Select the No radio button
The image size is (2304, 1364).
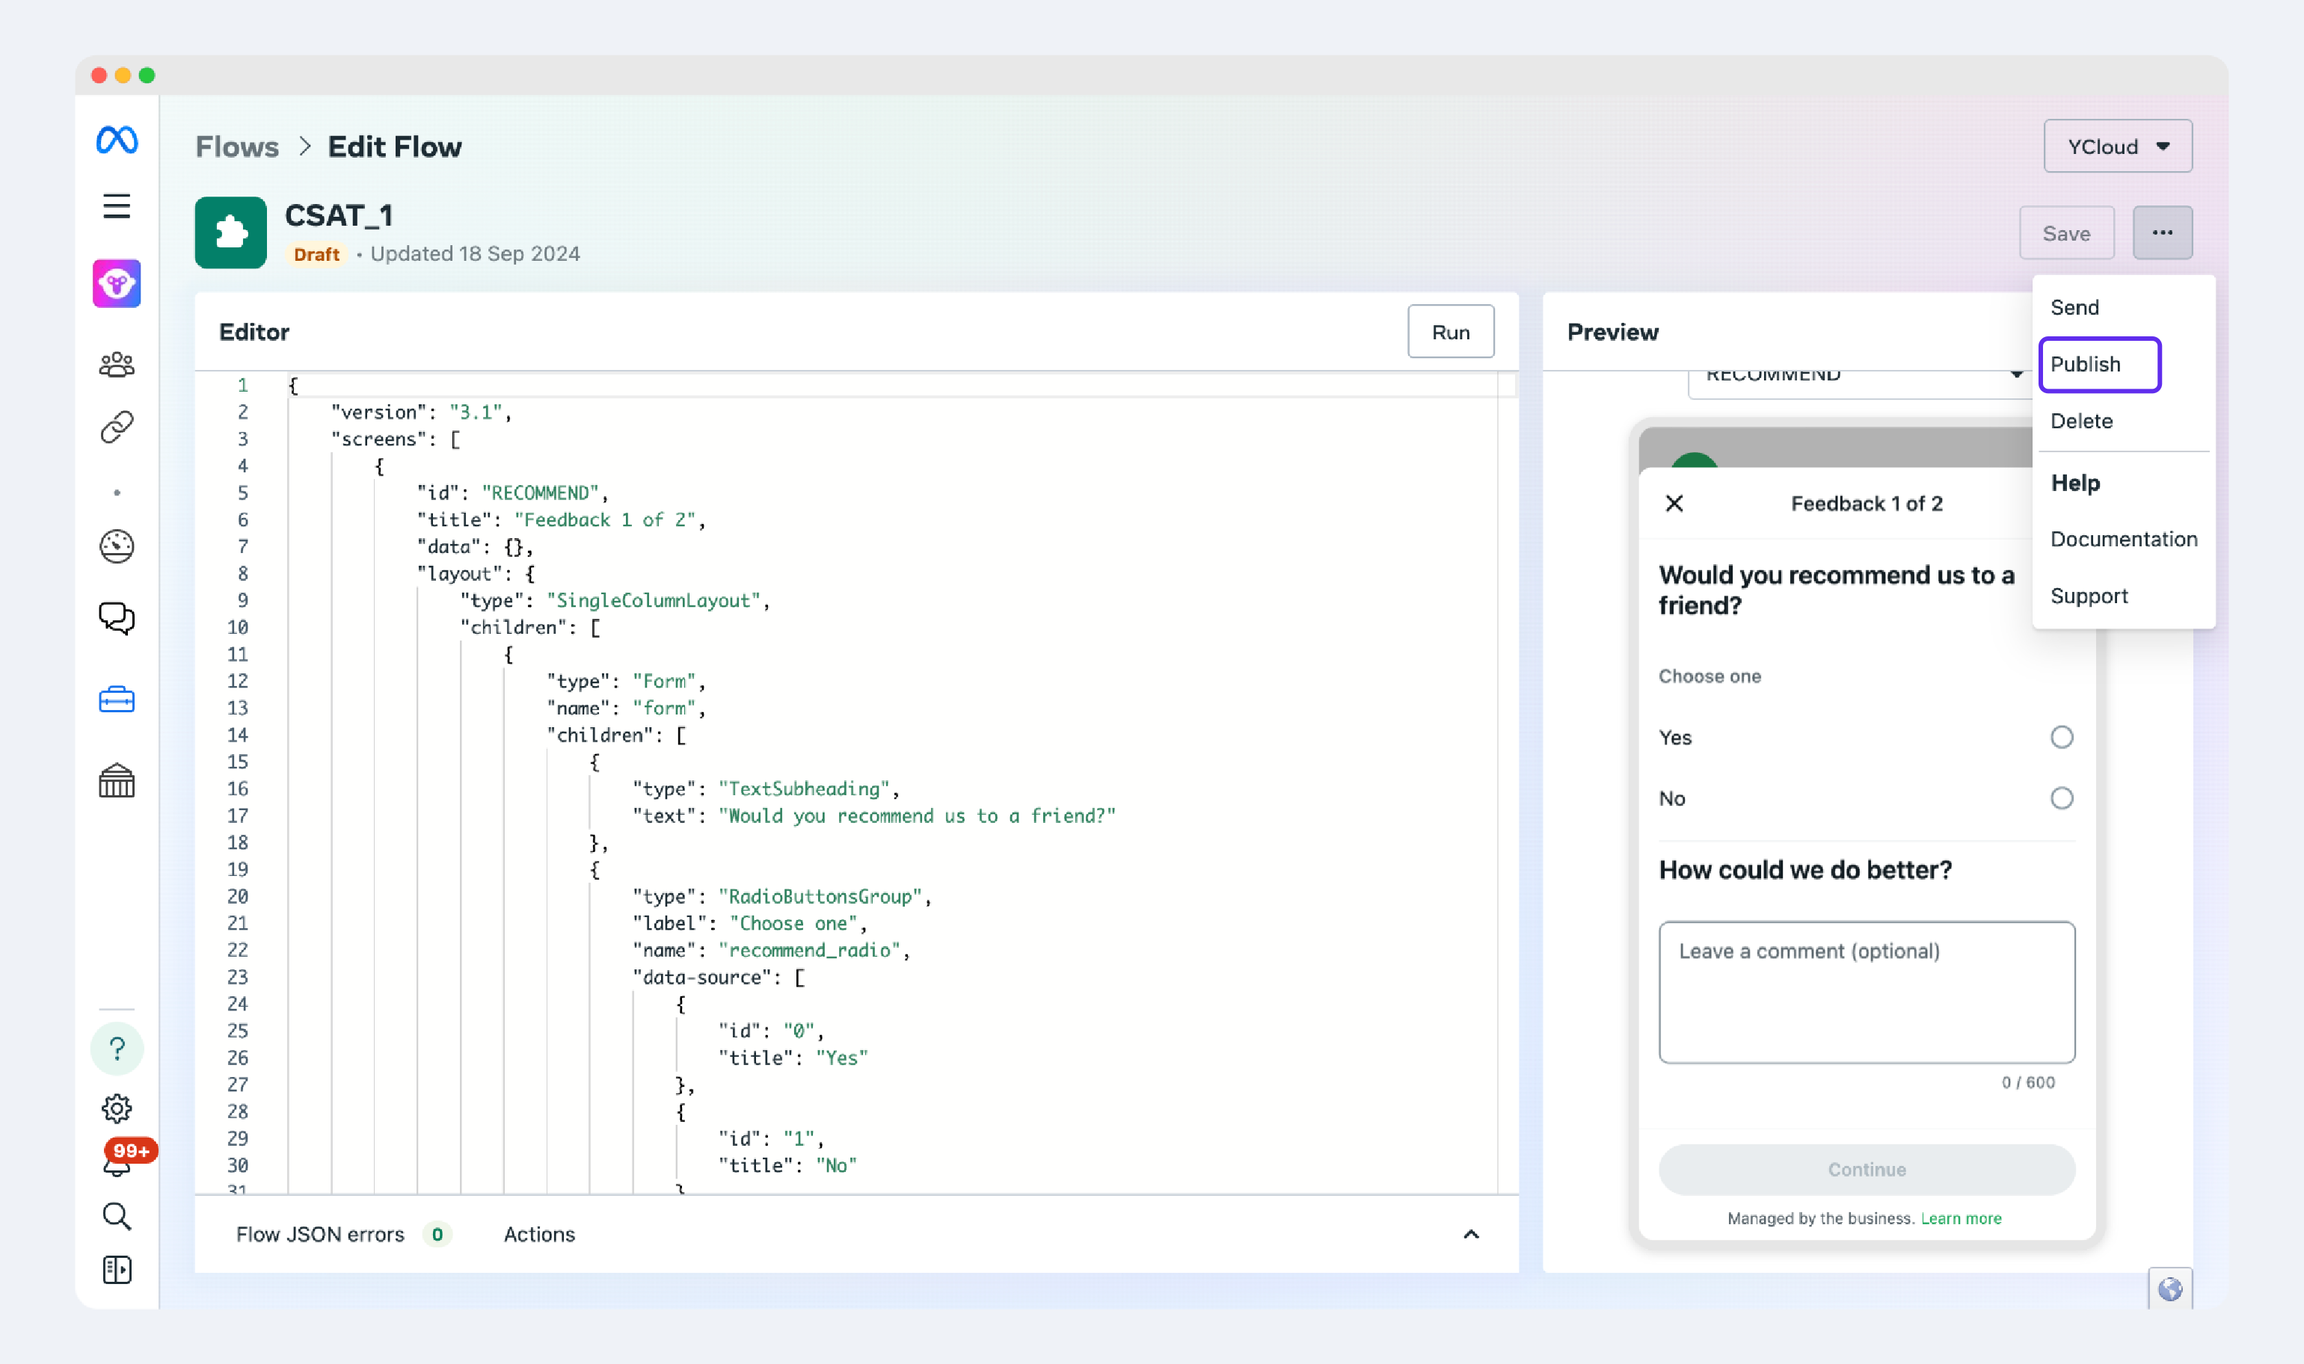pos(2061,798)
